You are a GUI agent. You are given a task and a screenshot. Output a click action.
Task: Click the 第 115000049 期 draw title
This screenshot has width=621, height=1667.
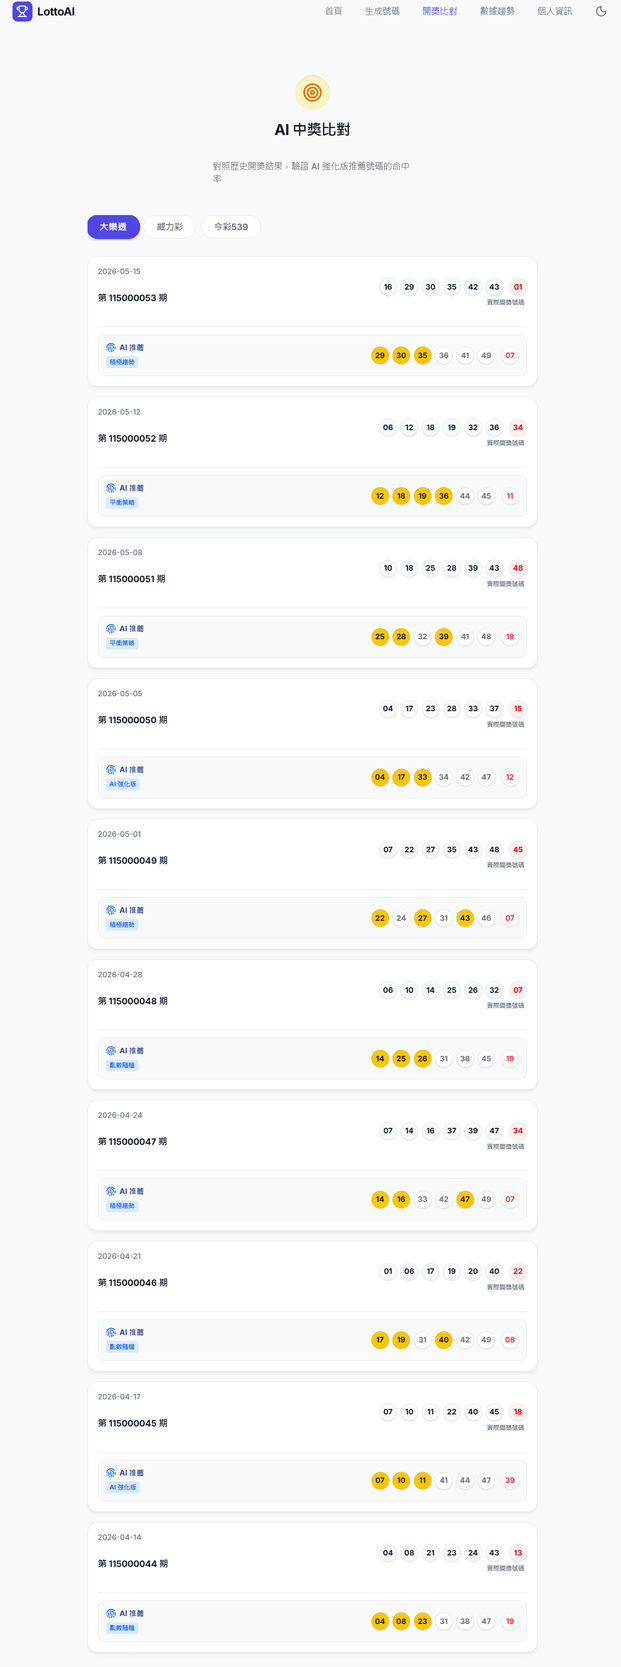(x=133, y=860)
